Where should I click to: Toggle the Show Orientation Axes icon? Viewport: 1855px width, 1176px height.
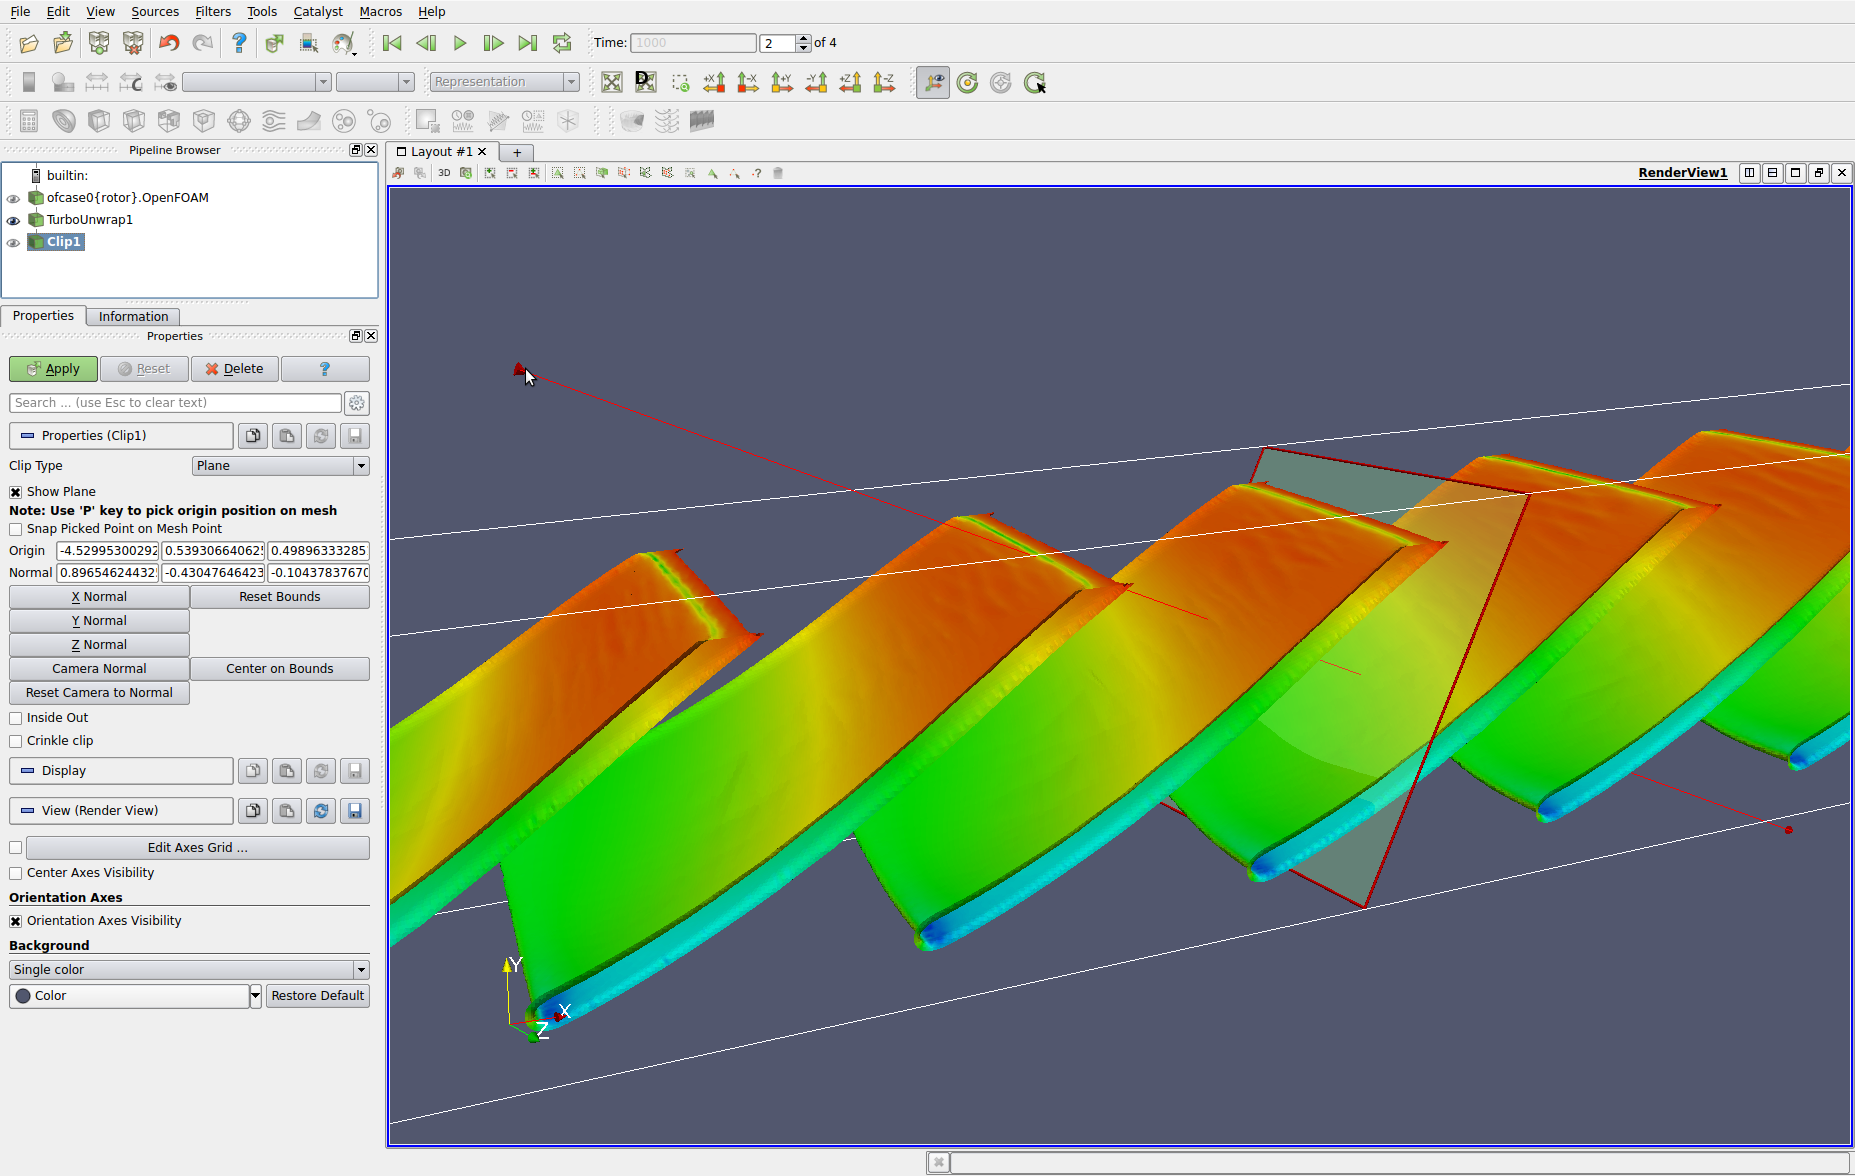(933, 82)
